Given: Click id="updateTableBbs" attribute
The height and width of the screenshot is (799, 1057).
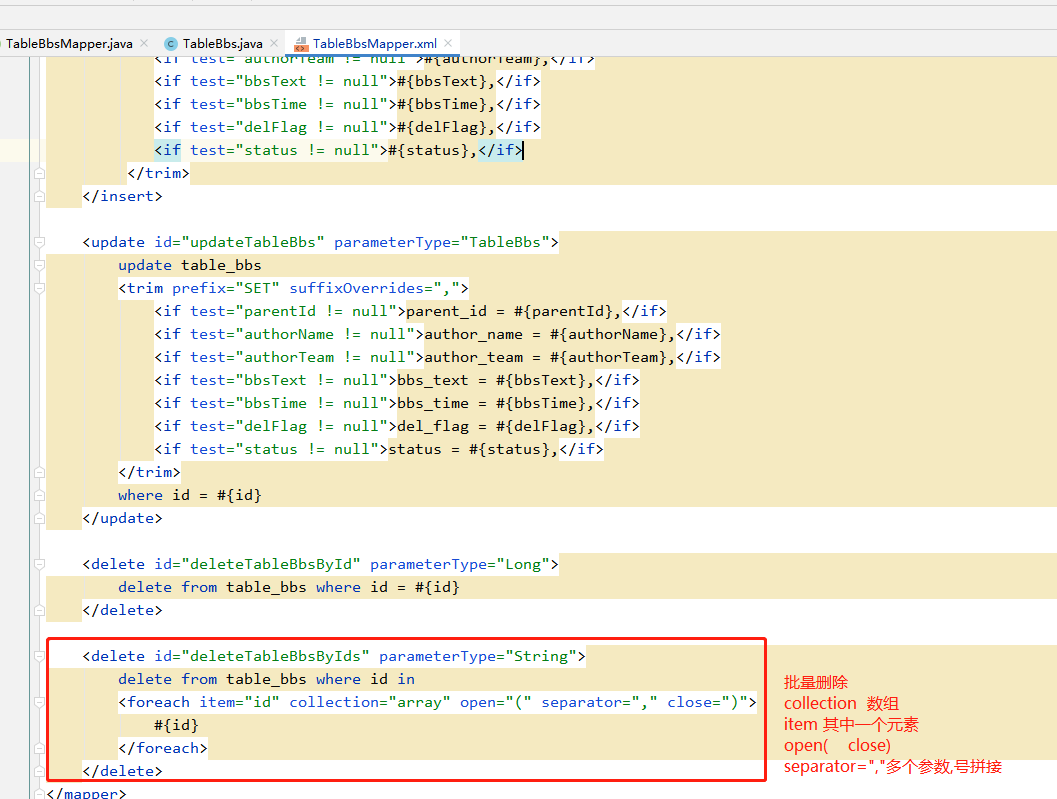Looking at the screenshot, I should coord(239,242).
